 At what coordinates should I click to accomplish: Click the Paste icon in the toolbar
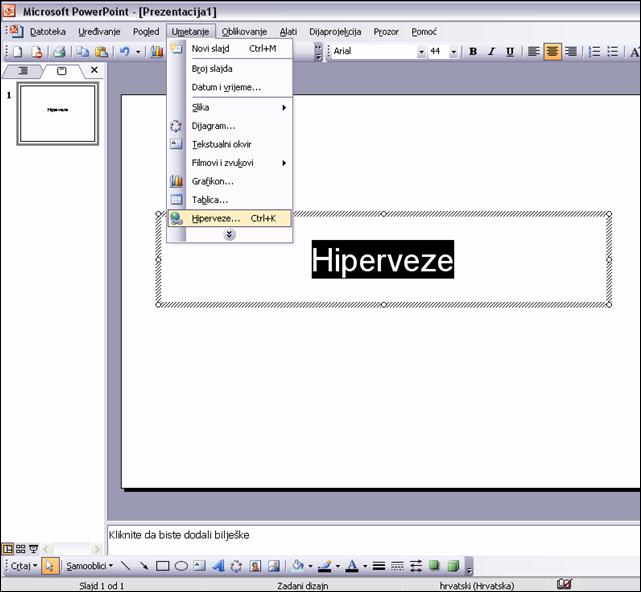(x=101, y=52)
